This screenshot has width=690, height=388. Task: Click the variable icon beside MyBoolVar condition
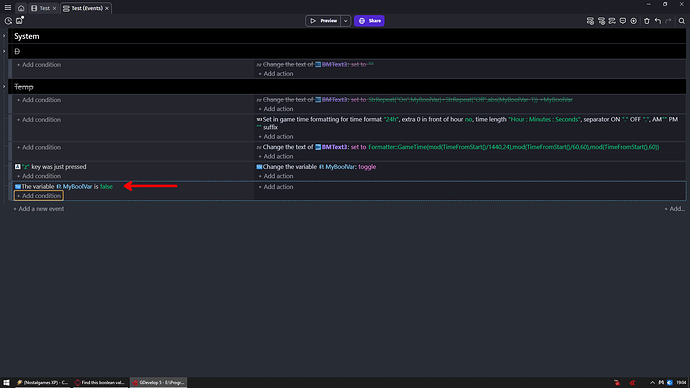(x=18, y=187)
